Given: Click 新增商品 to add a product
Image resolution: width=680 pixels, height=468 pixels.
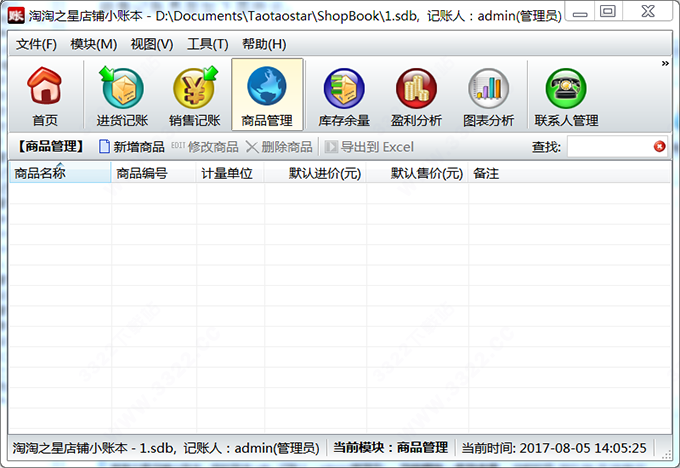Looking at the screenshot, I should (131, 147).
